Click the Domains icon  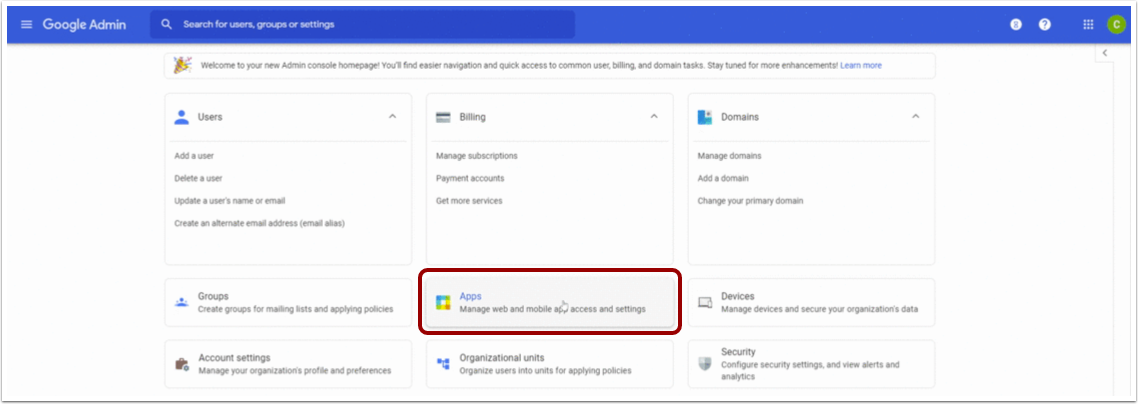coord(705,117)
